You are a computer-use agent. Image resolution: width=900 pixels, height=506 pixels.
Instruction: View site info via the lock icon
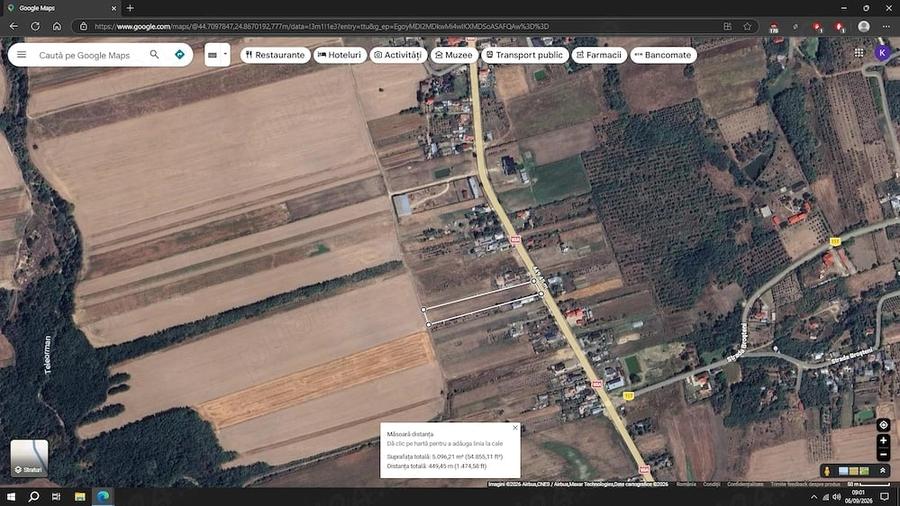[83, 26]
